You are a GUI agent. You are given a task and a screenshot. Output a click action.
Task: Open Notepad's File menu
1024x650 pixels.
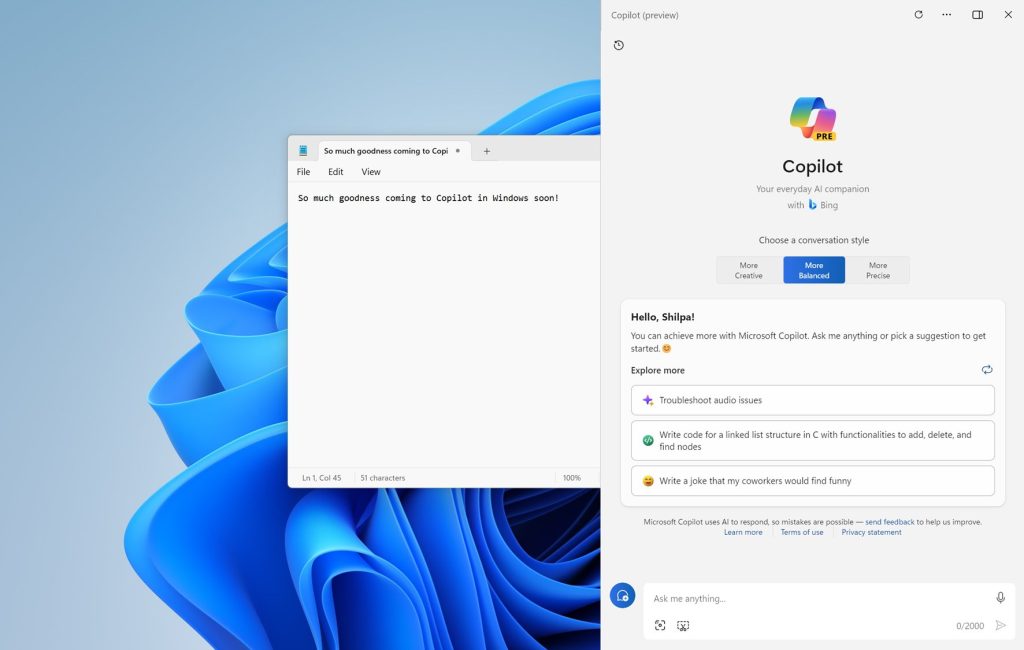[x=303, y=171]
